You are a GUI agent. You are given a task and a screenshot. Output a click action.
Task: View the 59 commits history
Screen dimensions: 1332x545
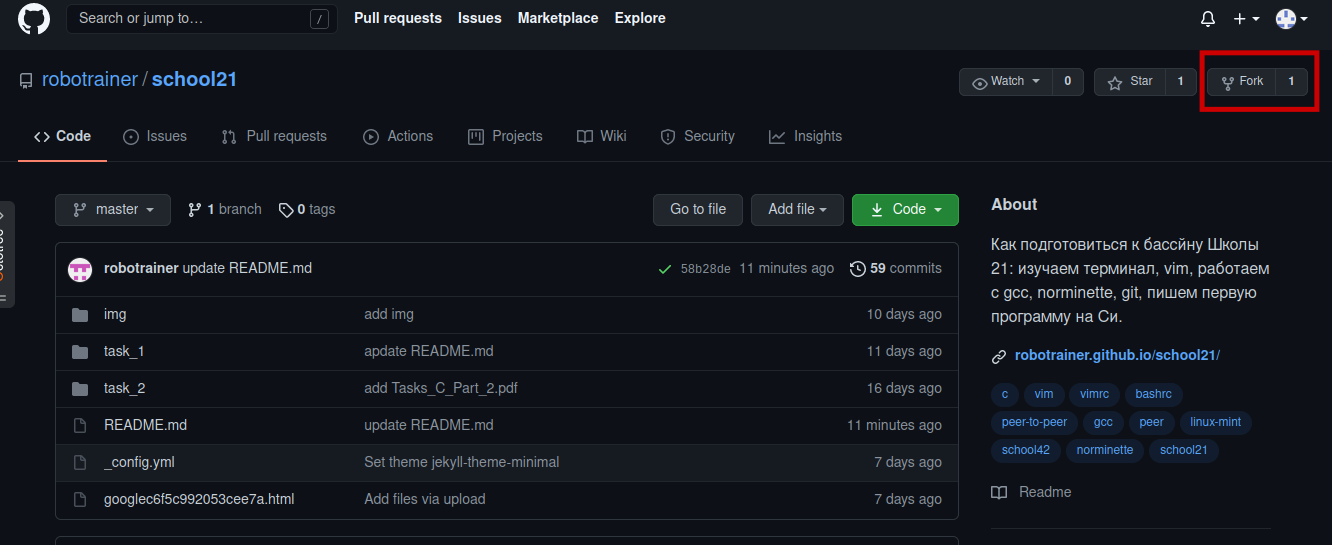click(895, 269)
